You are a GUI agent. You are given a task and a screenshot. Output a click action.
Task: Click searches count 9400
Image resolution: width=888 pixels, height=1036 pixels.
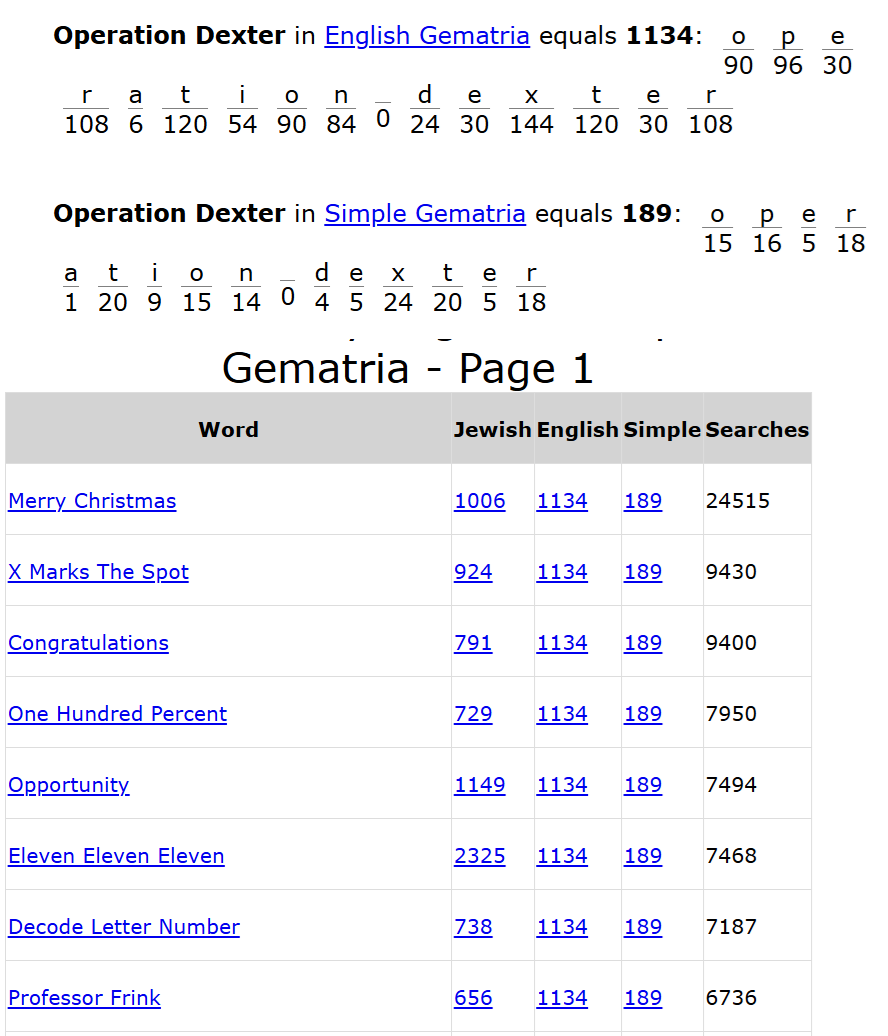click(x=731, y=644)
